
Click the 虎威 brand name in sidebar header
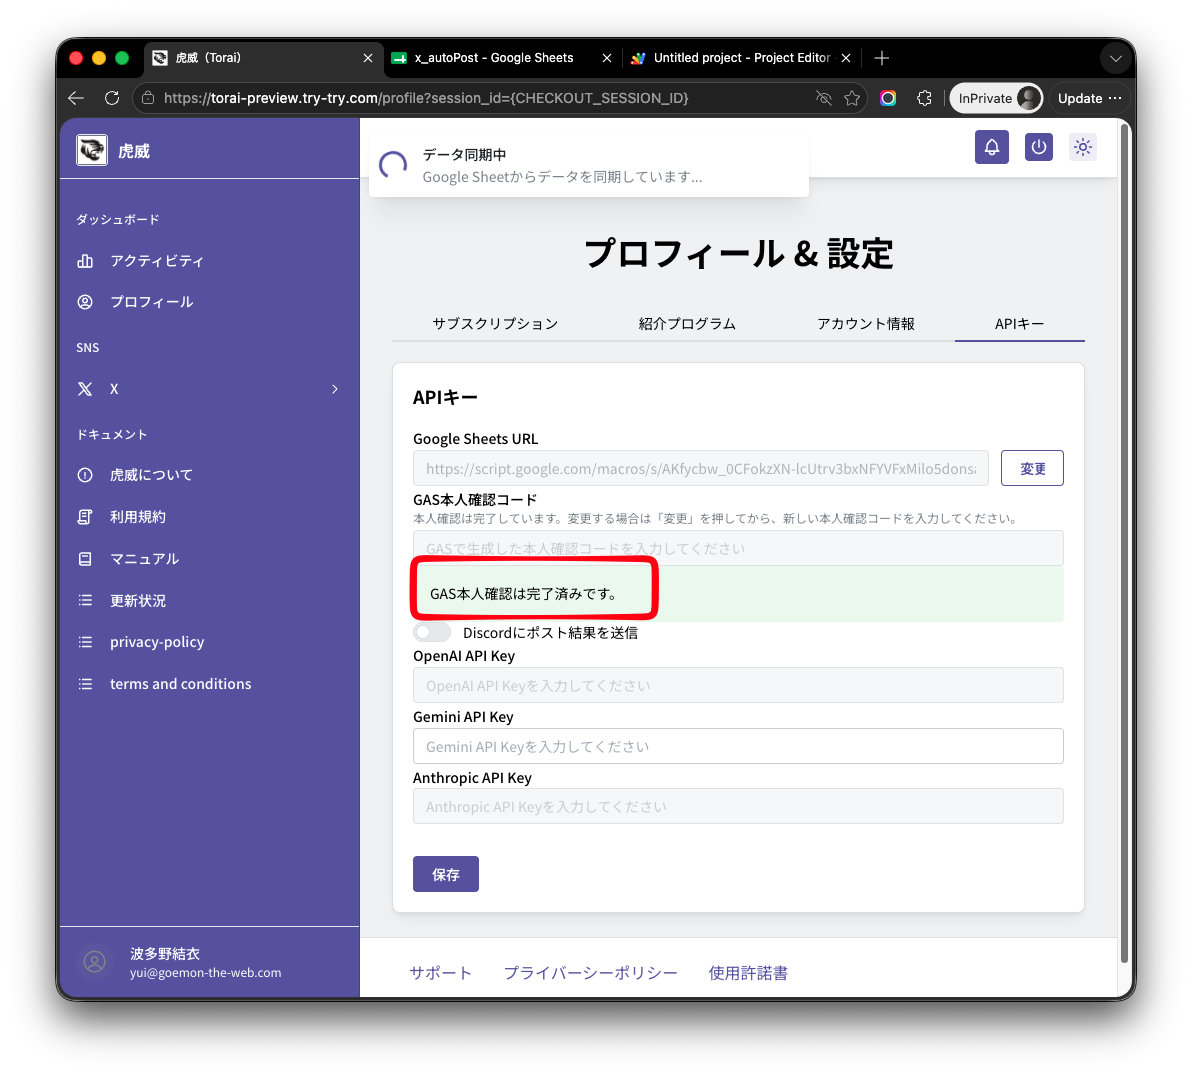tap(134, 151)
